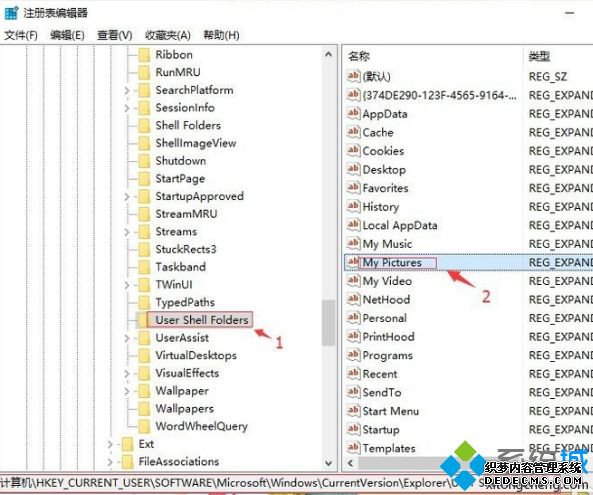
Task: Select the SendTo value name
Action: [x=382, y=393]
